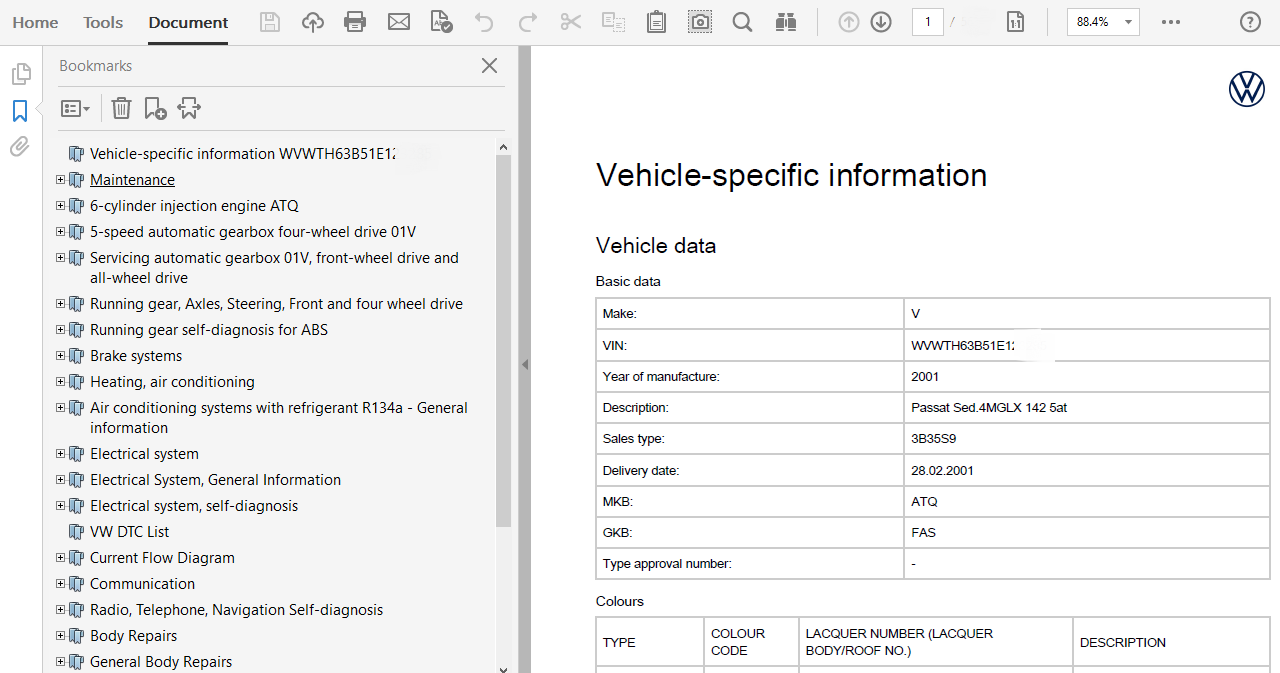The height and width of the screenshot is (673, 1280).
Task: Switch to the Home tab
Action: [x=35, y=22]
